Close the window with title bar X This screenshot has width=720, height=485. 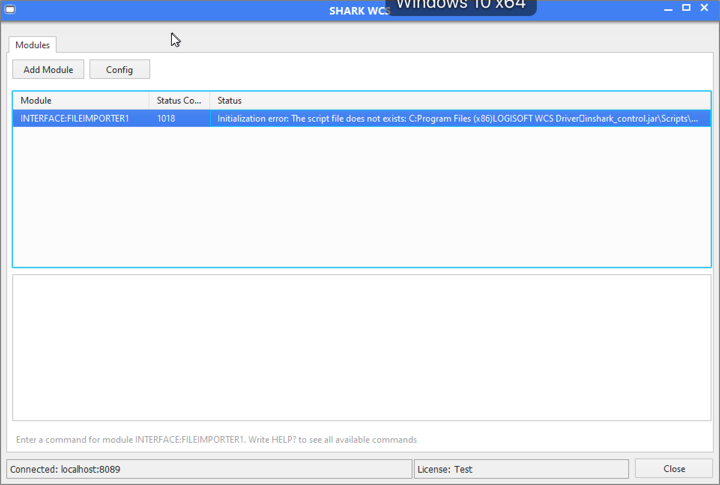coord(704,8)
